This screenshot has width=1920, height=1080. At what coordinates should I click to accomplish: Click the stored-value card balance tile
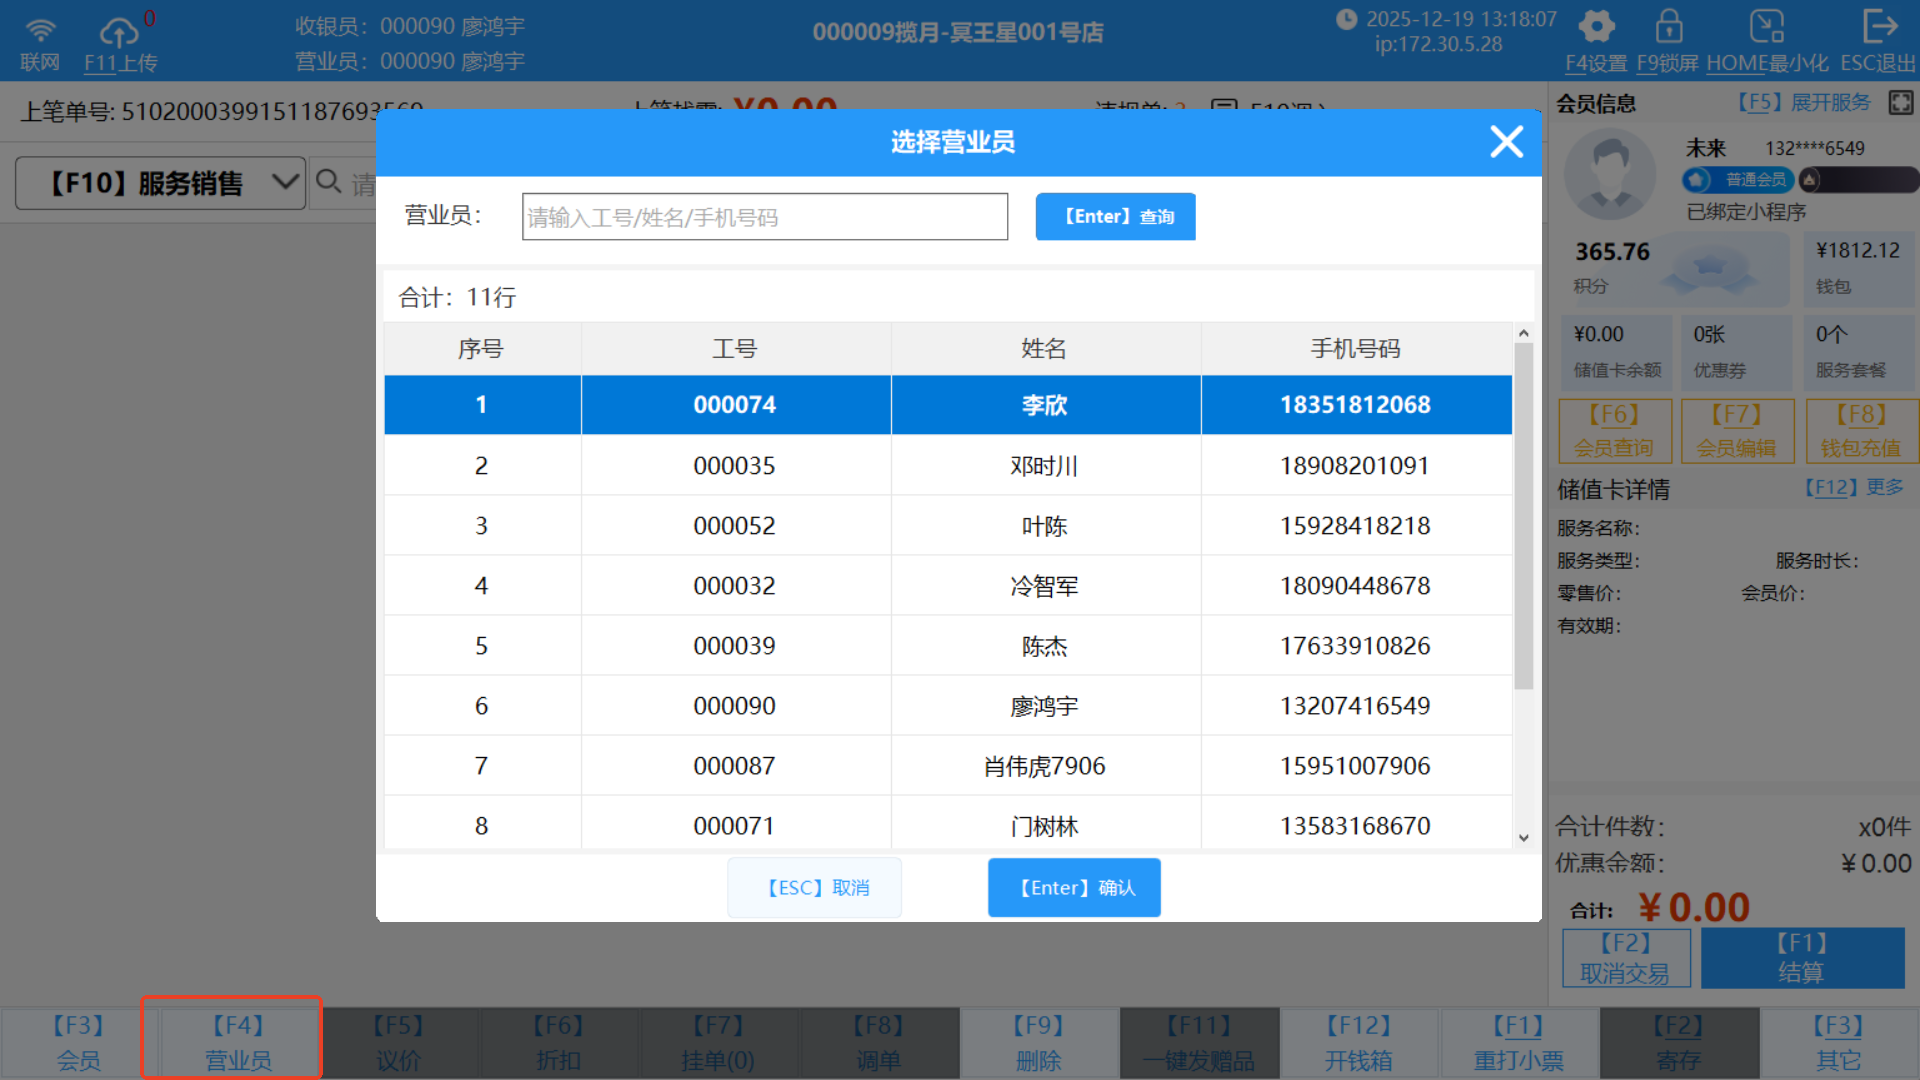pyautogui.click(x=1617, y=352)
